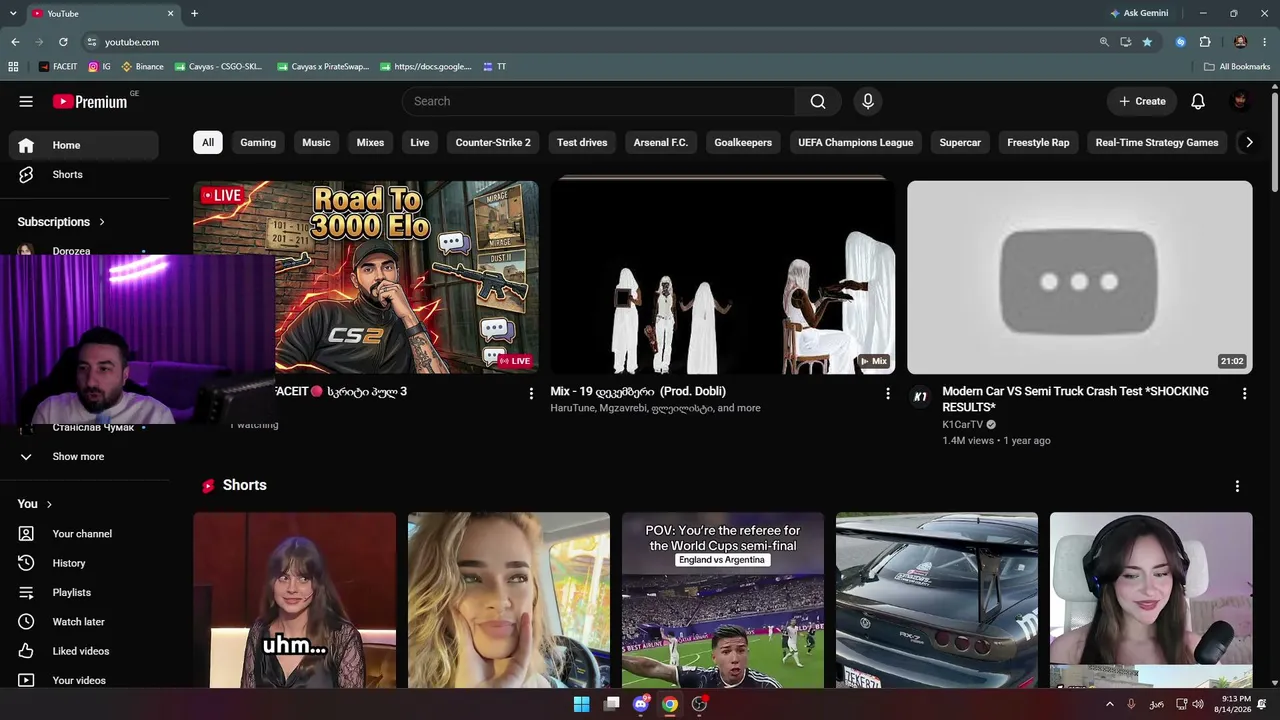Open the YouTube guide hamburger menu
The height and width of the screenshot is (720, 1280).
click(x=26, y=101)
